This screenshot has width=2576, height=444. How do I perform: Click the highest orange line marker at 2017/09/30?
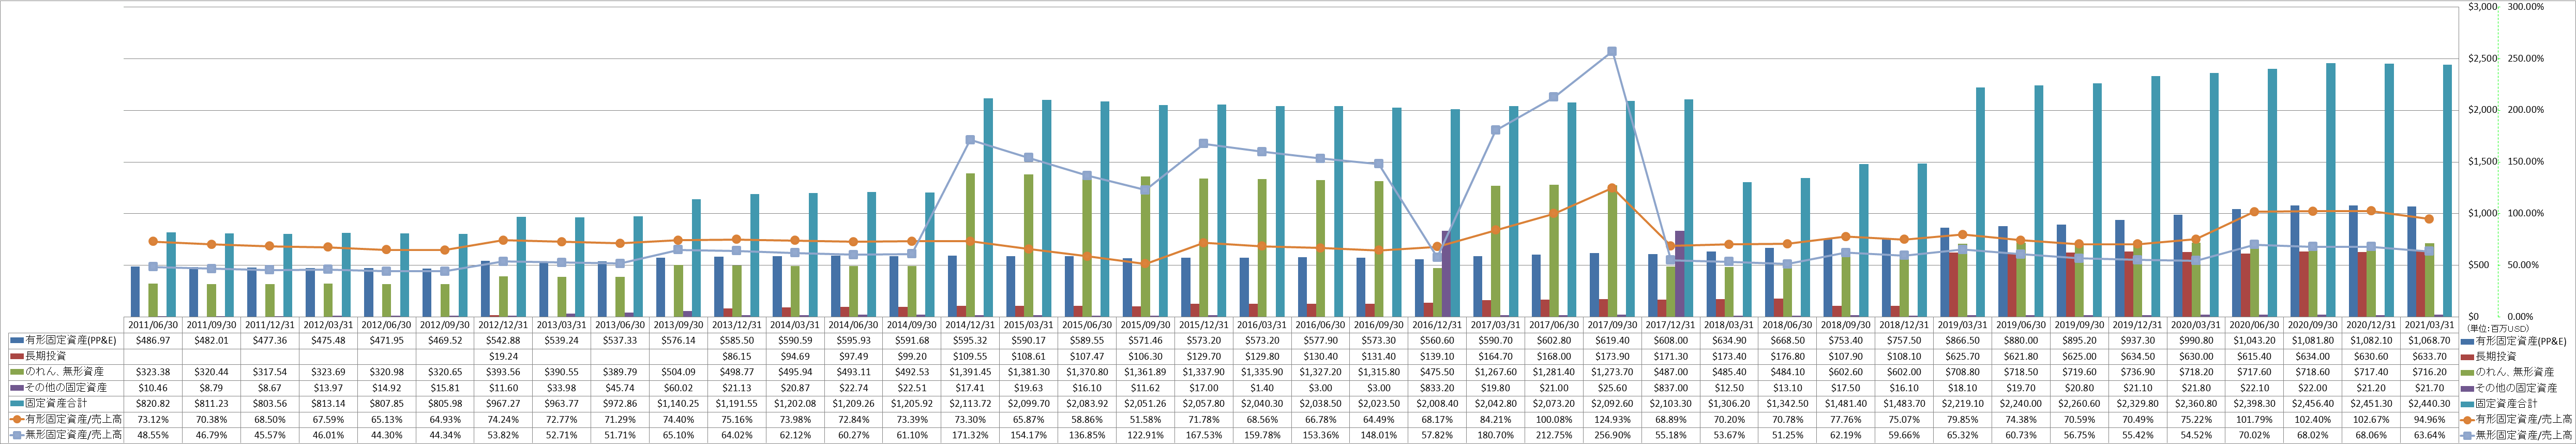(1611, 188)
